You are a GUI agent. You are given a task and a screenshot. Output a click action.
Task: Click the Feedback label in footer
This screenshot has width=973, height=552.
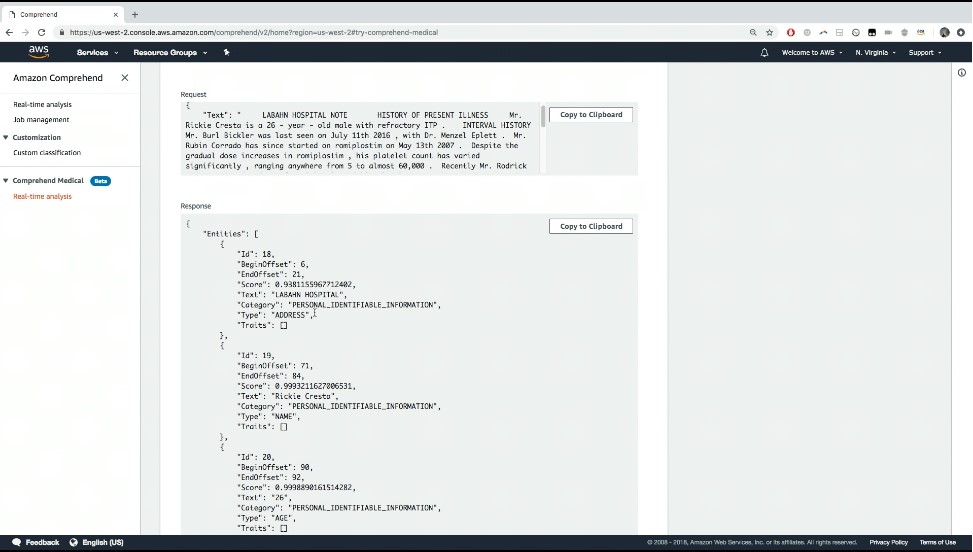42,542
